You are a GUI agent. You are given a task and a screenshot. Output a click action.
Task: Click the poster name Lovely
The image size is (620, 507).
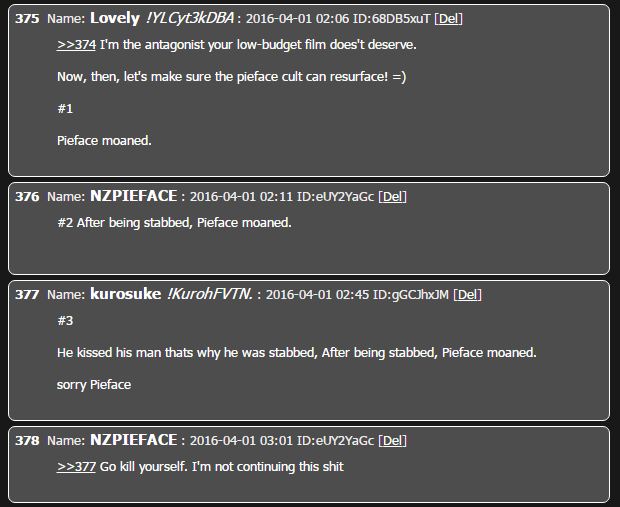point(115,18)
